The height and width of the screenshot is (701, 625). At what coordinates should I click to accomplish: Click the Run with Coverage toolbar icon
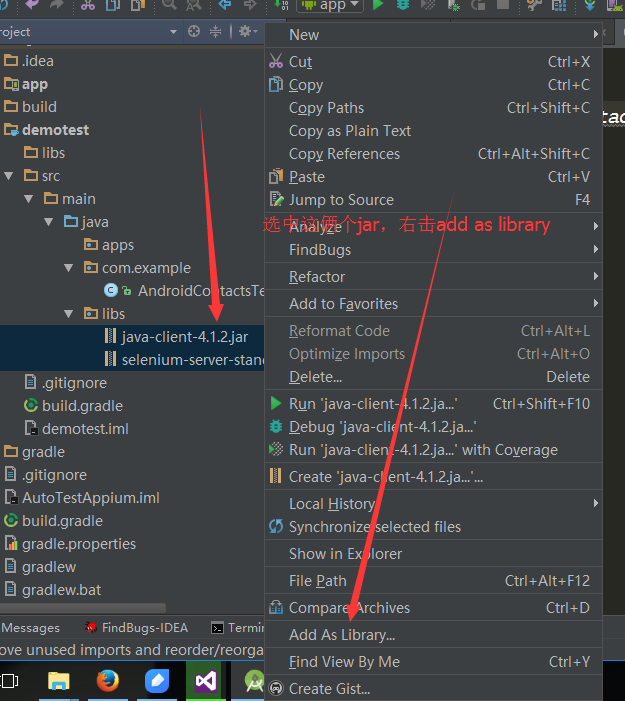point(428,4)
